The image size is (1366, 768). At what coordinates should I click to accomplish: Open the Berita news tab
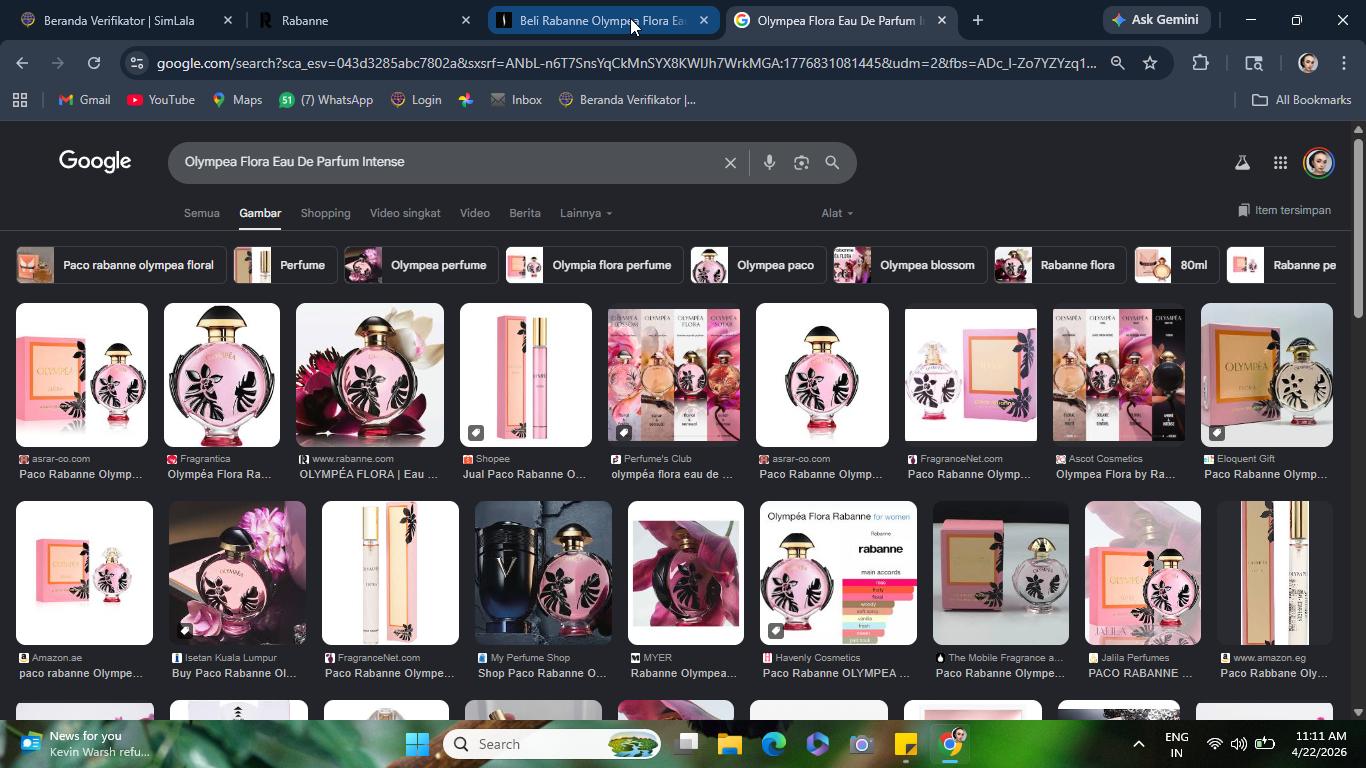pos(524,213)
